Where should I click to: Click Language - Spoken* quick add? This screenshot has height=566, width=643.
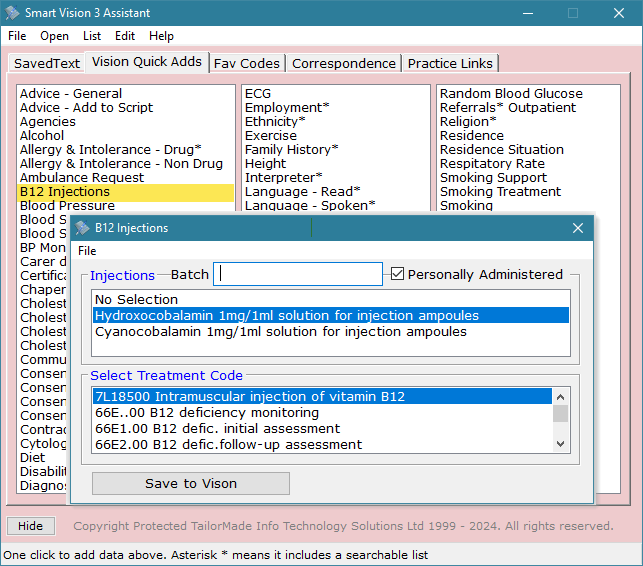coord(310,205)
